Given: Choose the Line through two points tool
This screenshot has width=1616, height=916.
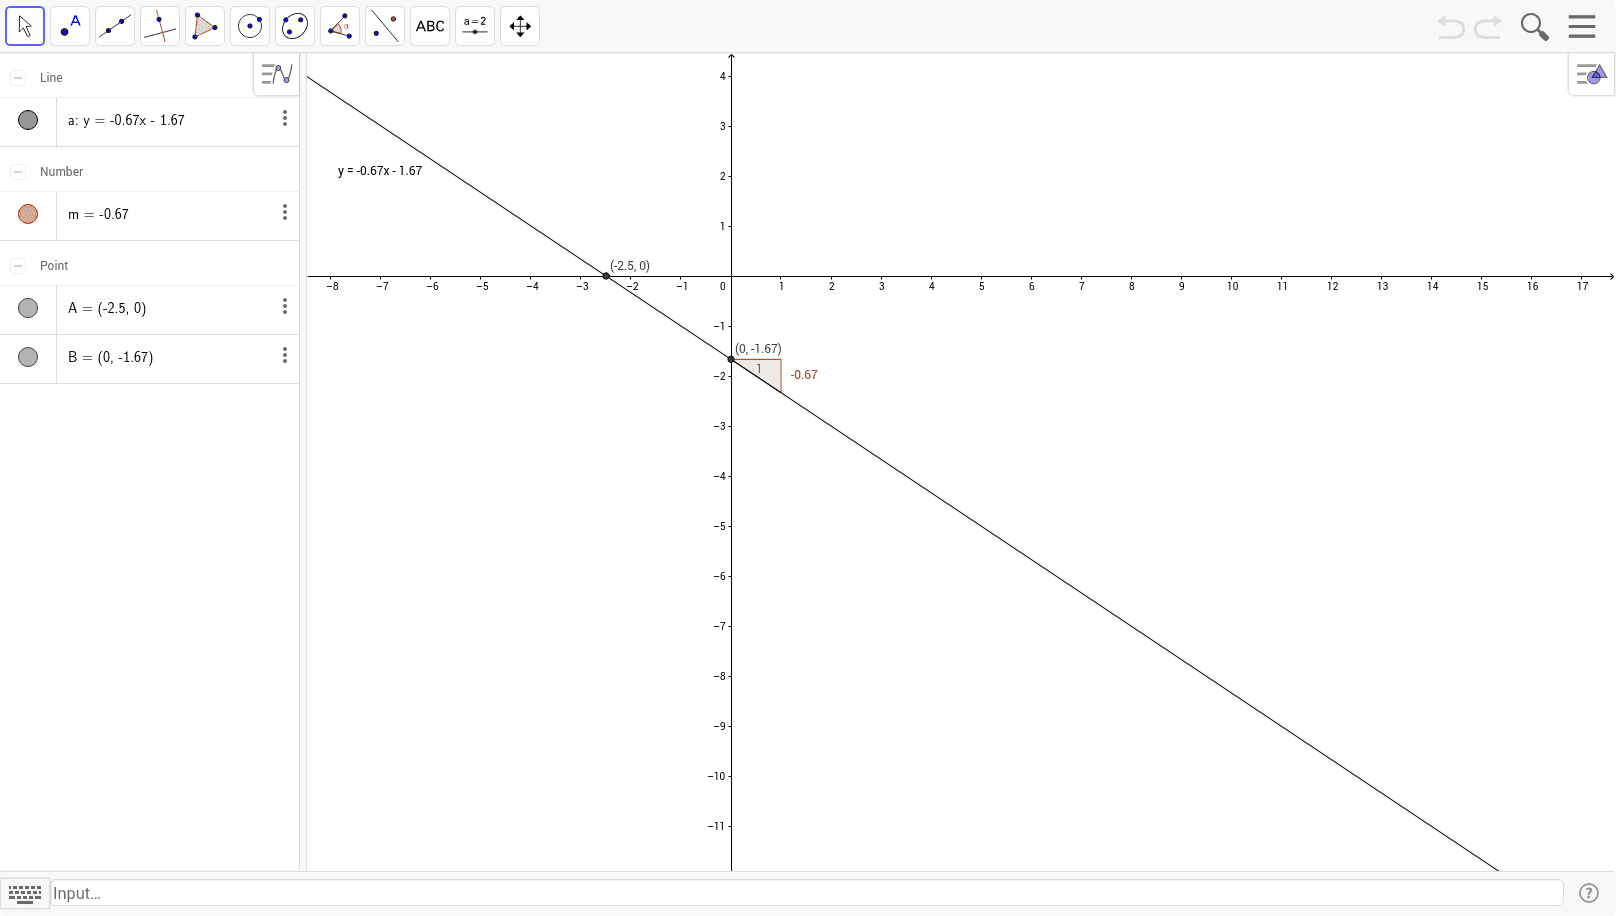Looking at the screenshot, I should click(x=115, y=26).
